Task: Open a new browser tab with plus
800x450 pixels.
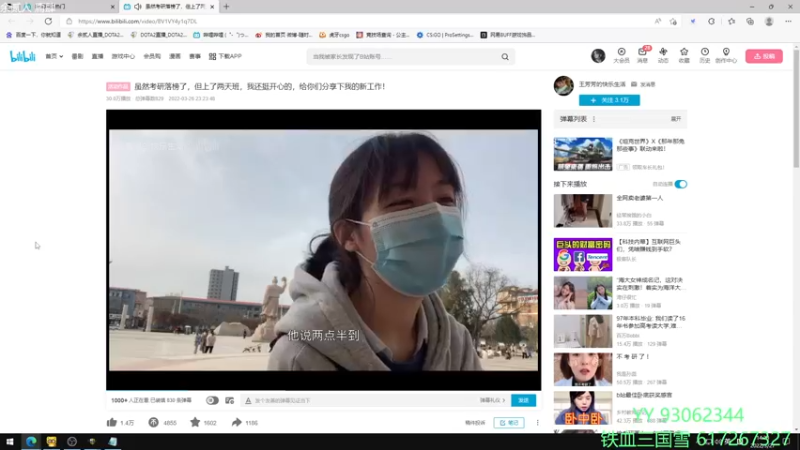Action: point(226,7)
